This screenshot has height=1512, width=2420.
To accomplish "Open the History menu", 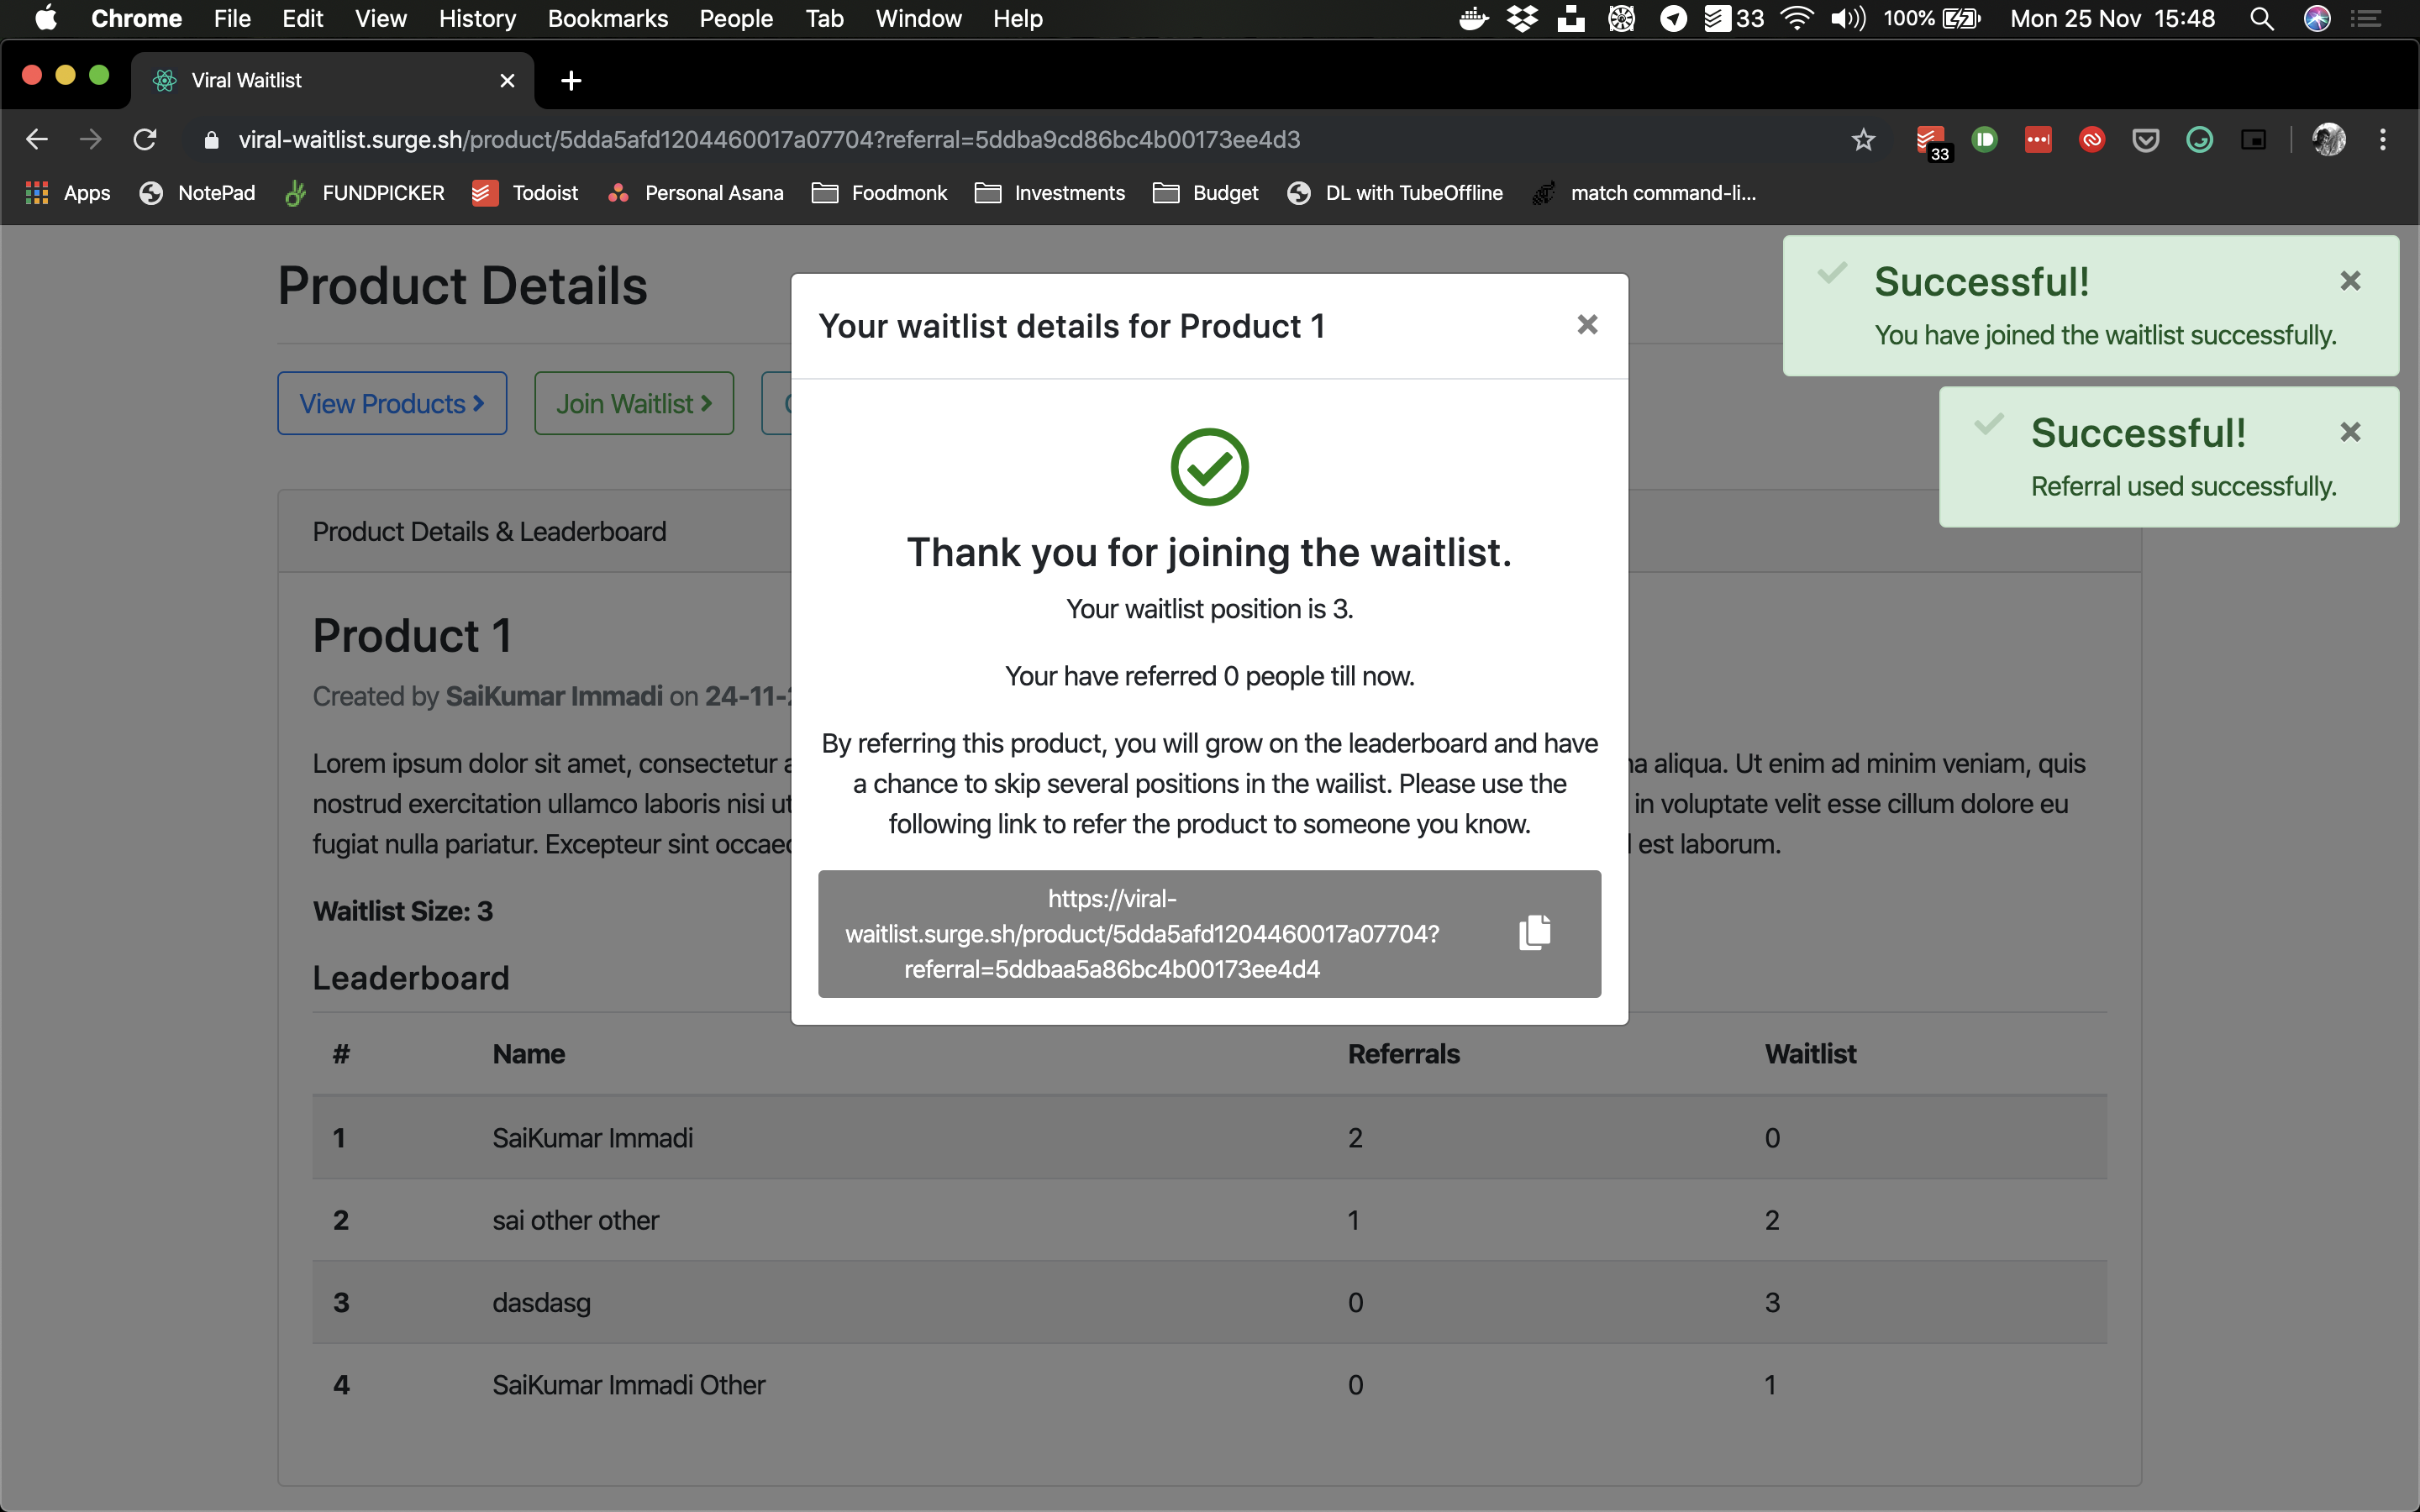I will pos(477,18).
